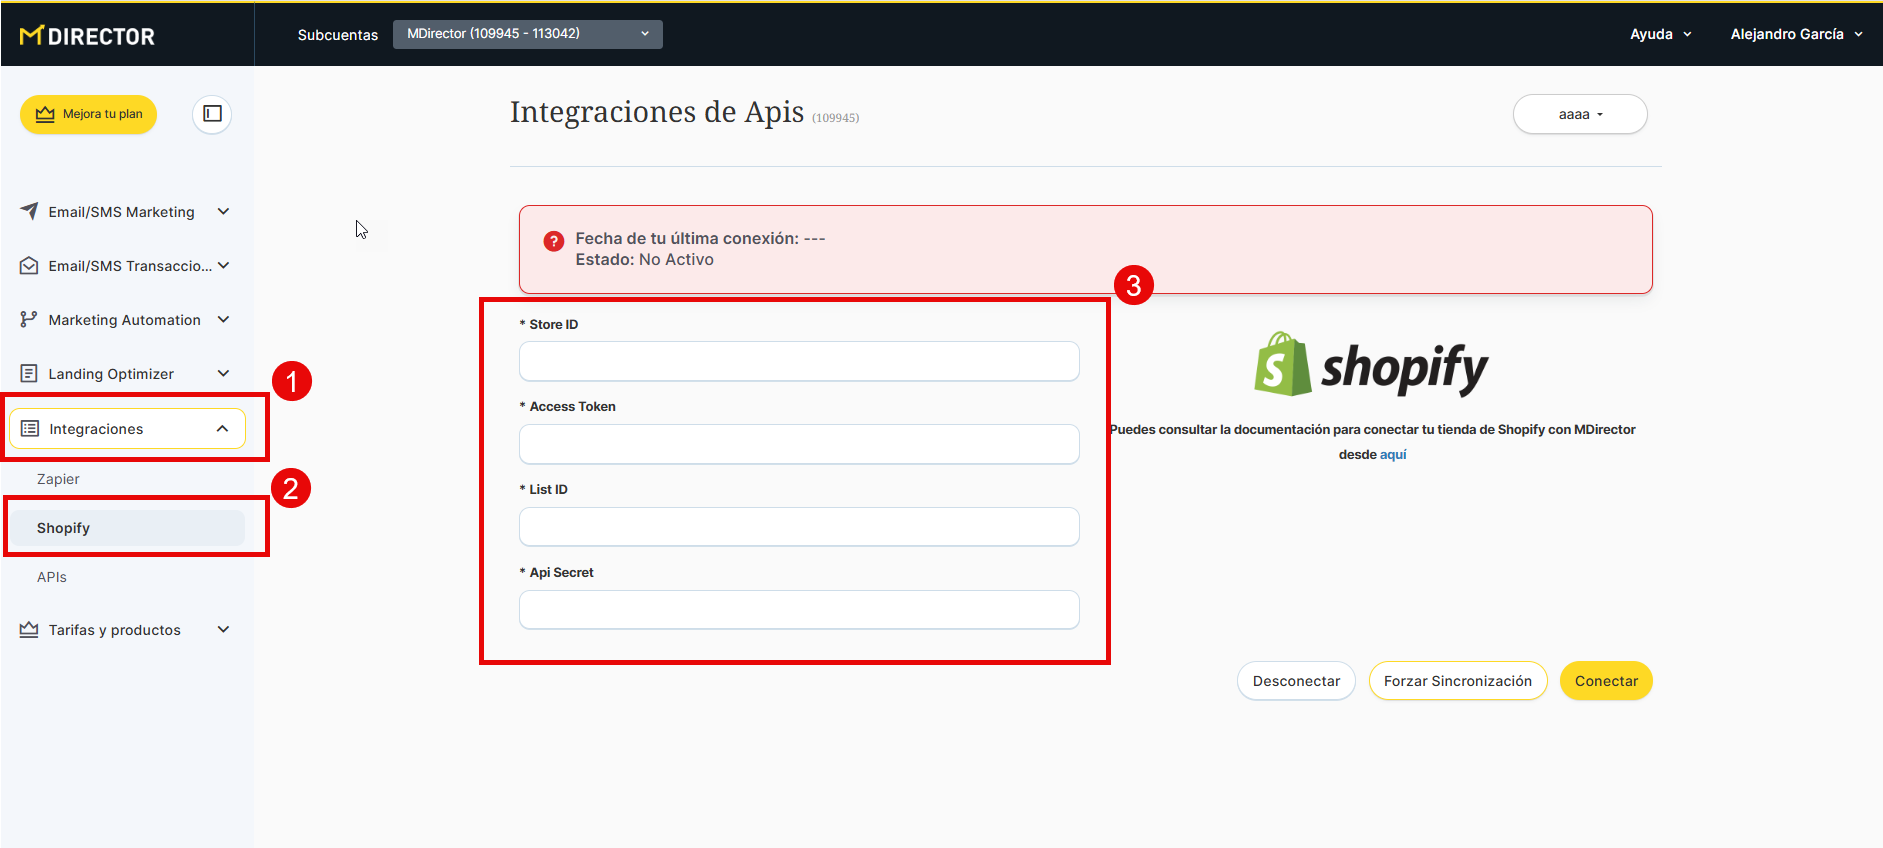Click the Email/SMS Transaccional envelope icon
Viewport: 1883px width, 848px height.
[x=29, y=266]
